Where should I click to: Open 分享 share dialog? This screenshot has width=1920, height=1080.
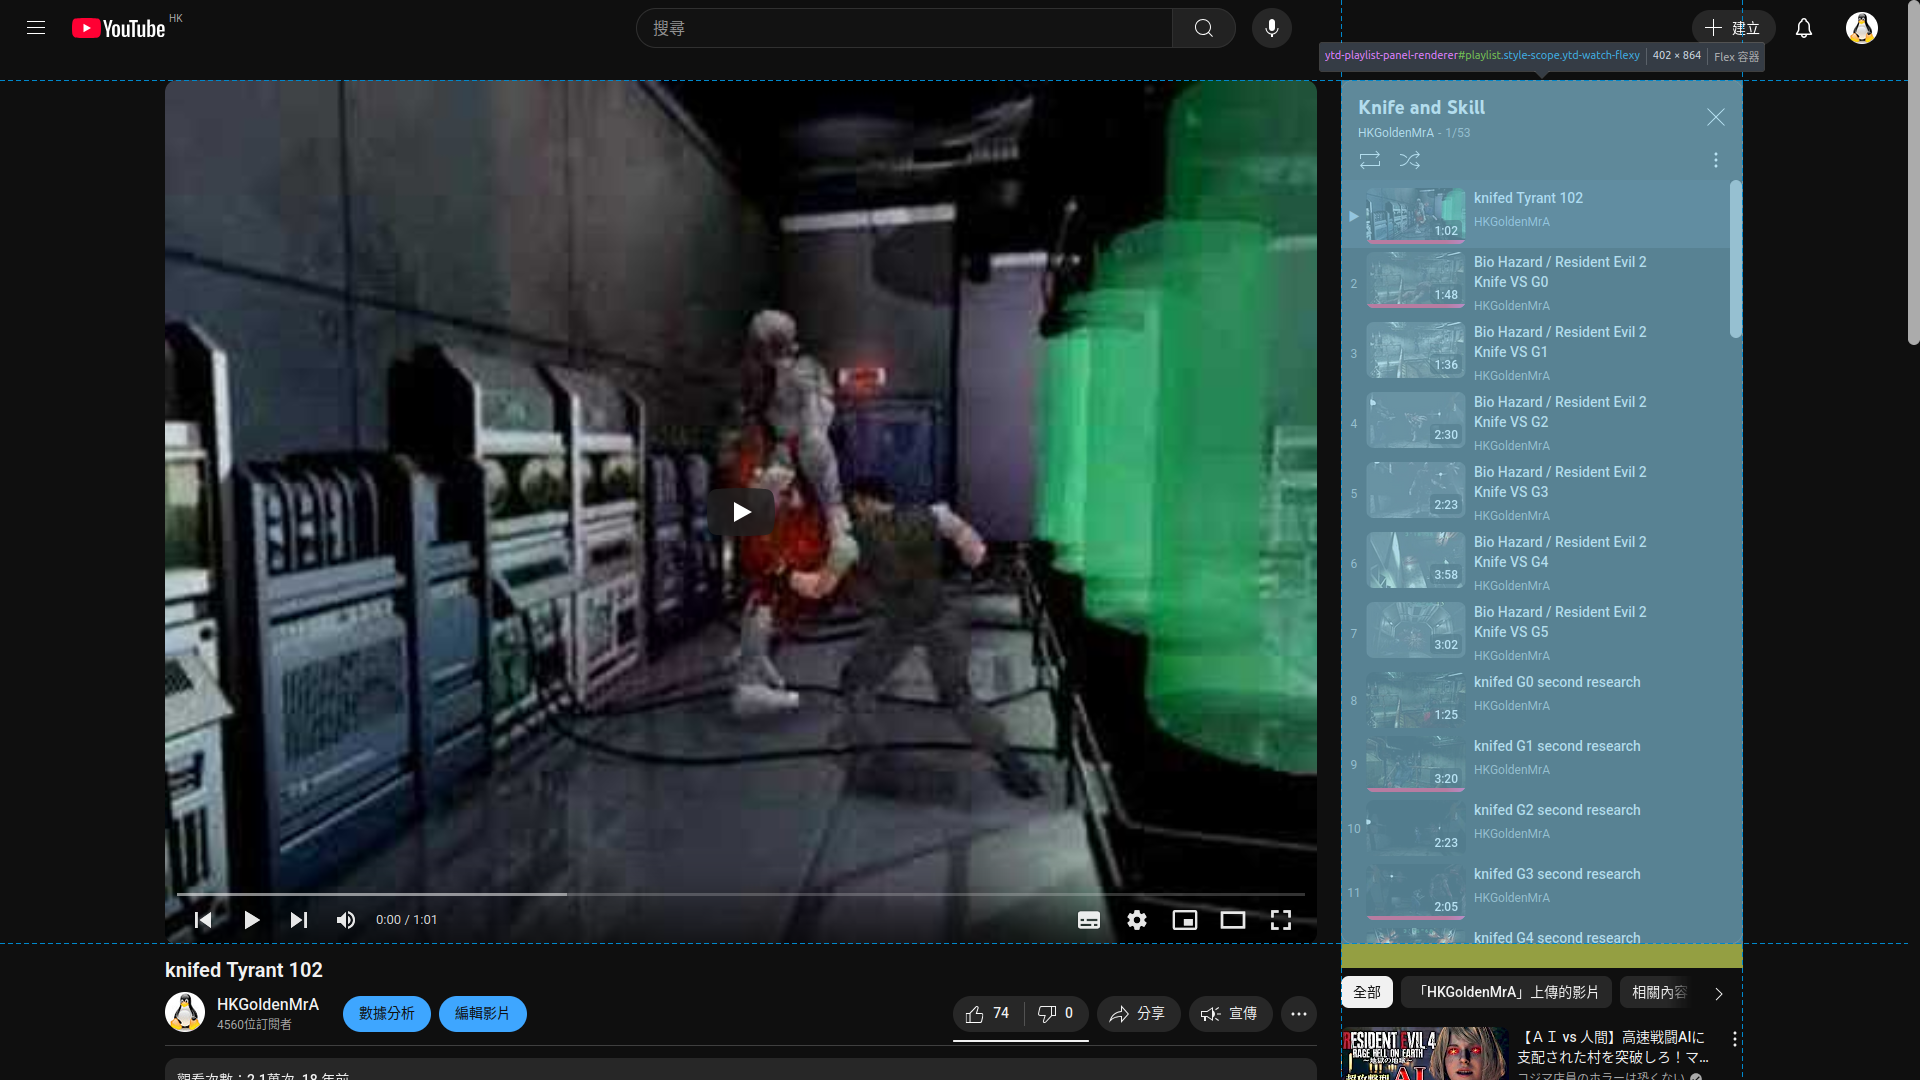coord(1139,1014)
